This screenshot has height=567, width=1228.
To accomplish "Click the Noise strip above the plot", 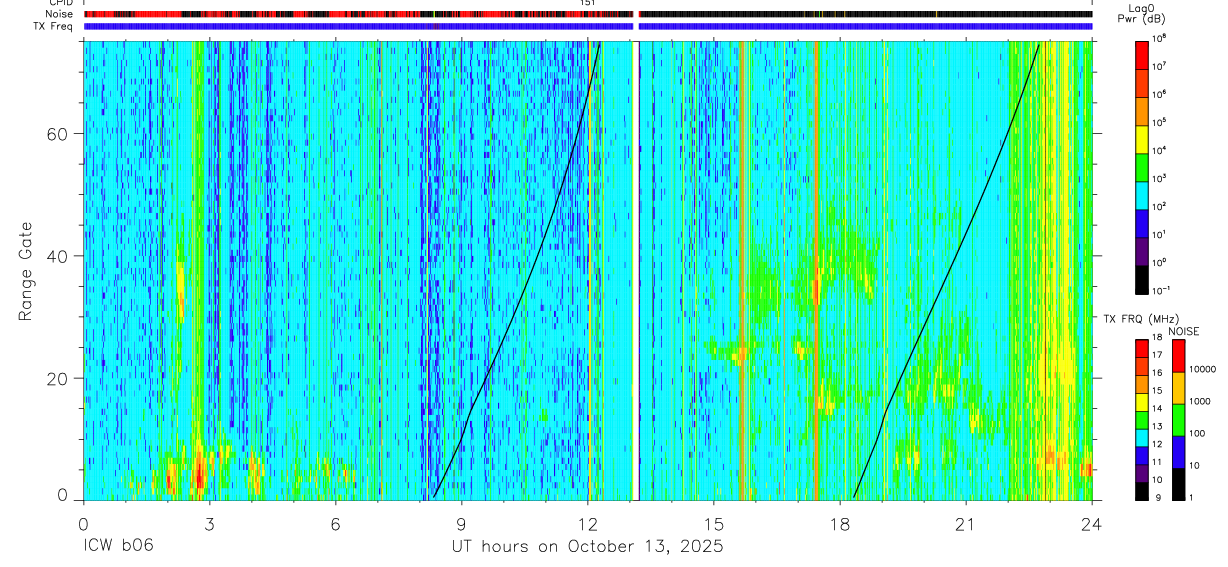I will pos(588,14).
